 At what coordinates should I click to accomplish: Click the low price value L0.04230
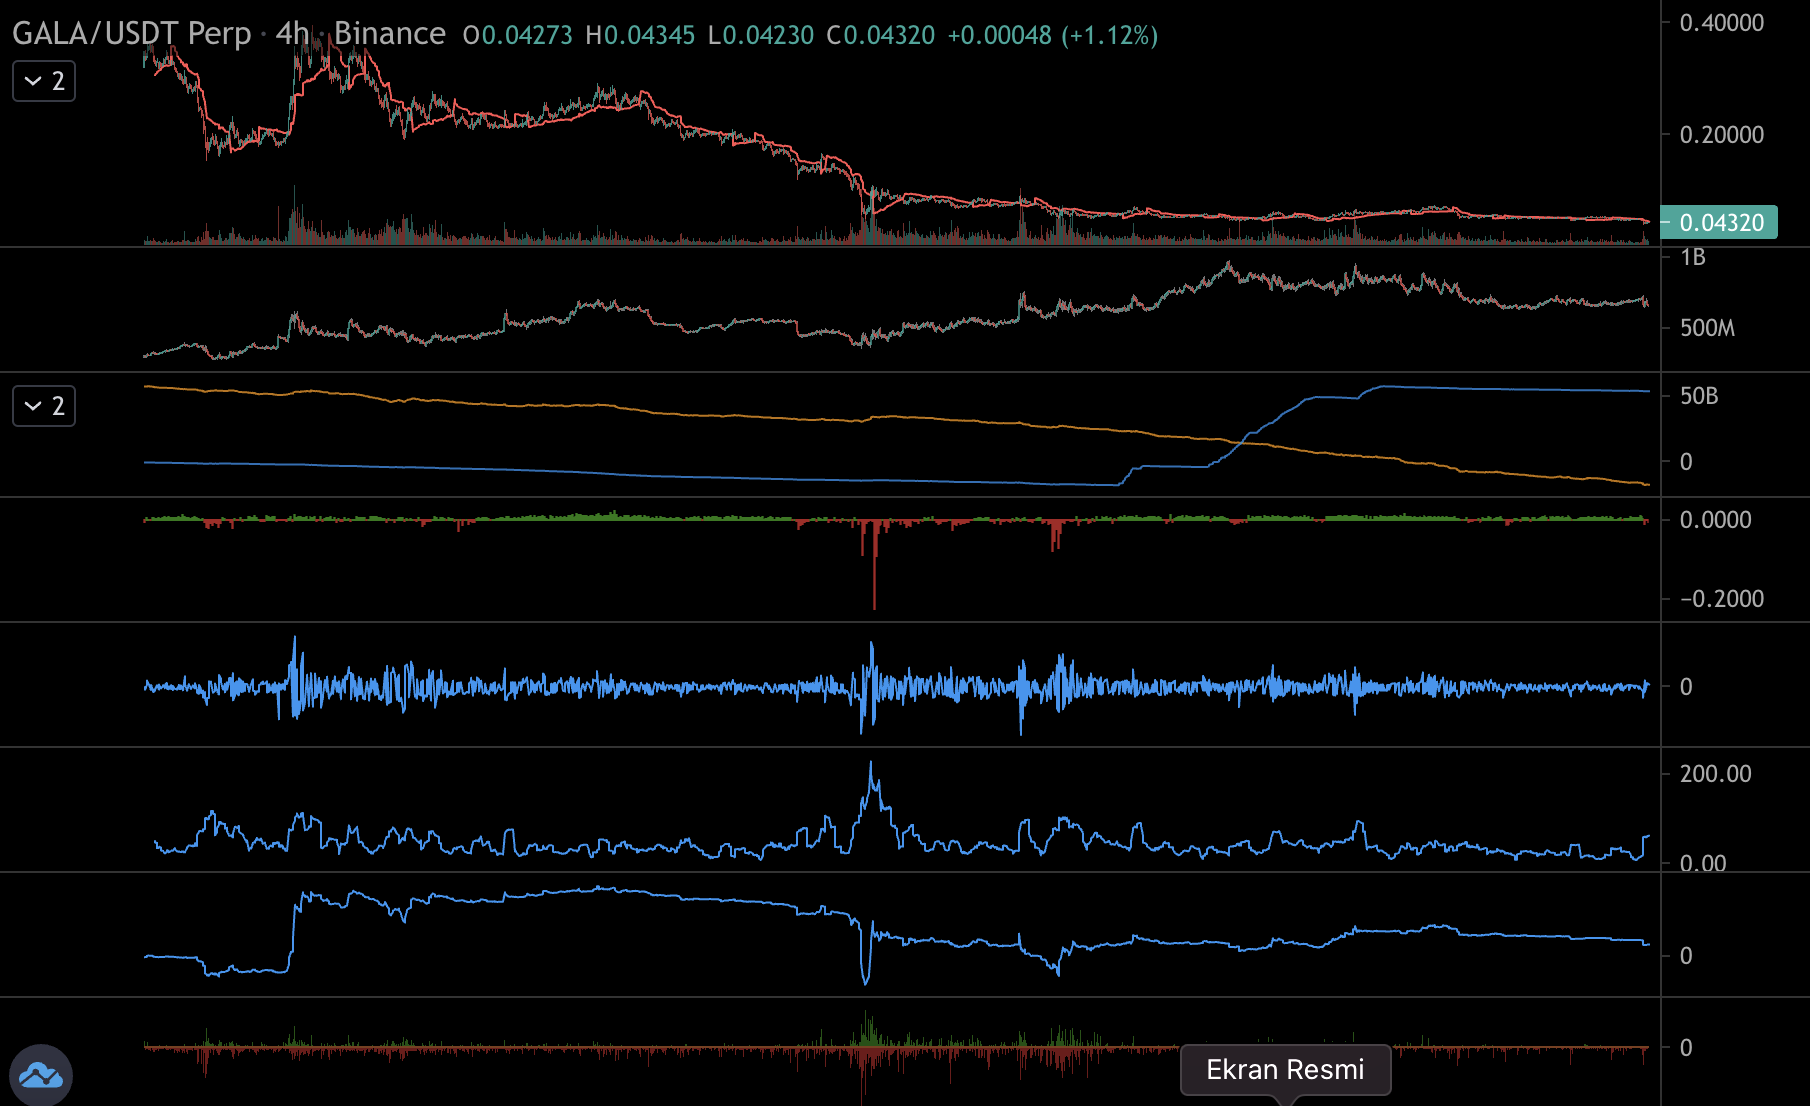point(761,36)
